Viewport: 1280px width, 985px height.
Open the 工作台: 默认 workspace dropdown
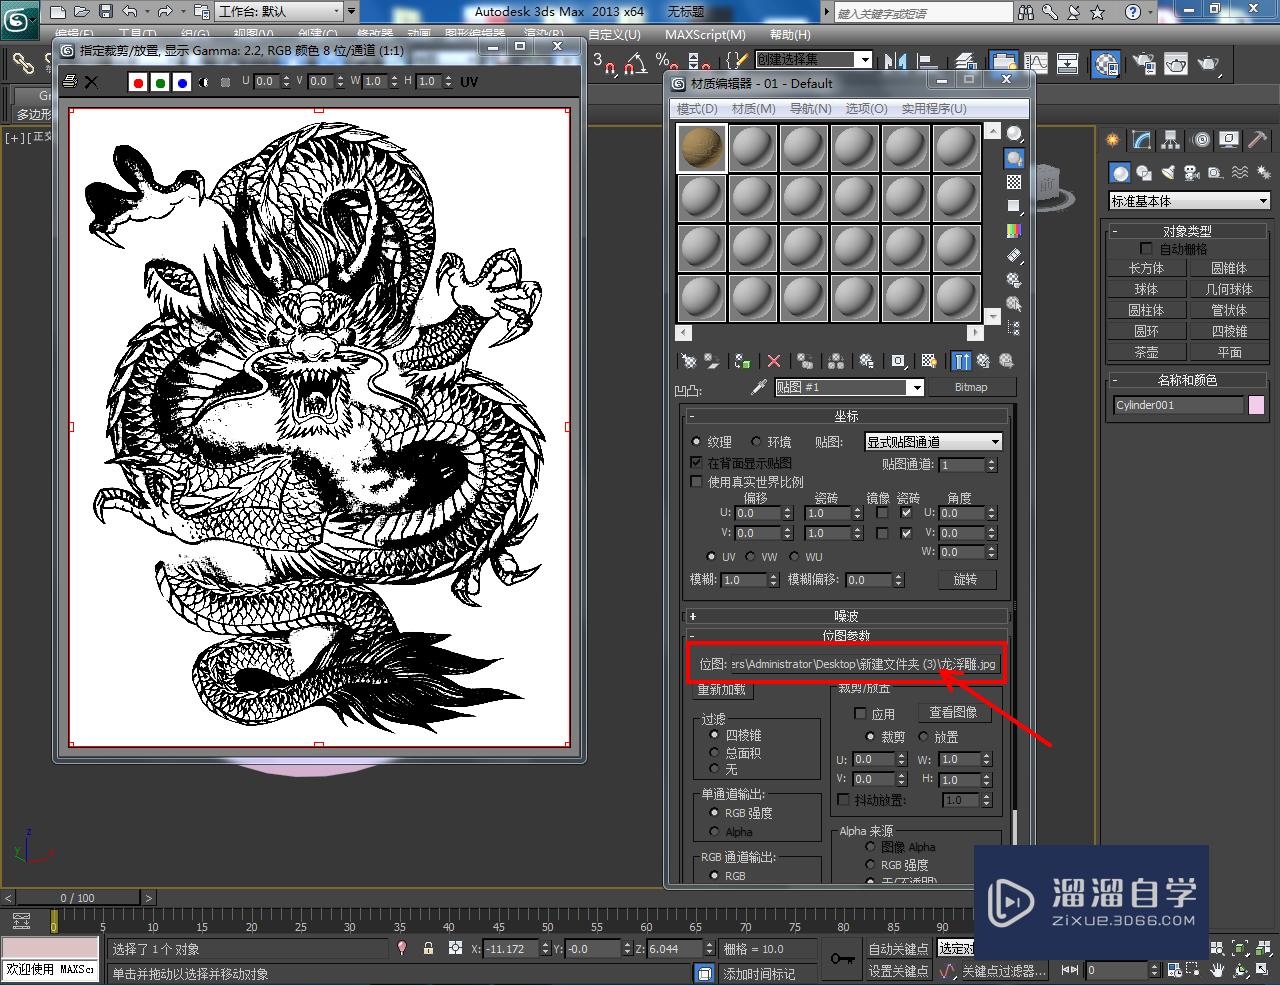tap(278, 12)
